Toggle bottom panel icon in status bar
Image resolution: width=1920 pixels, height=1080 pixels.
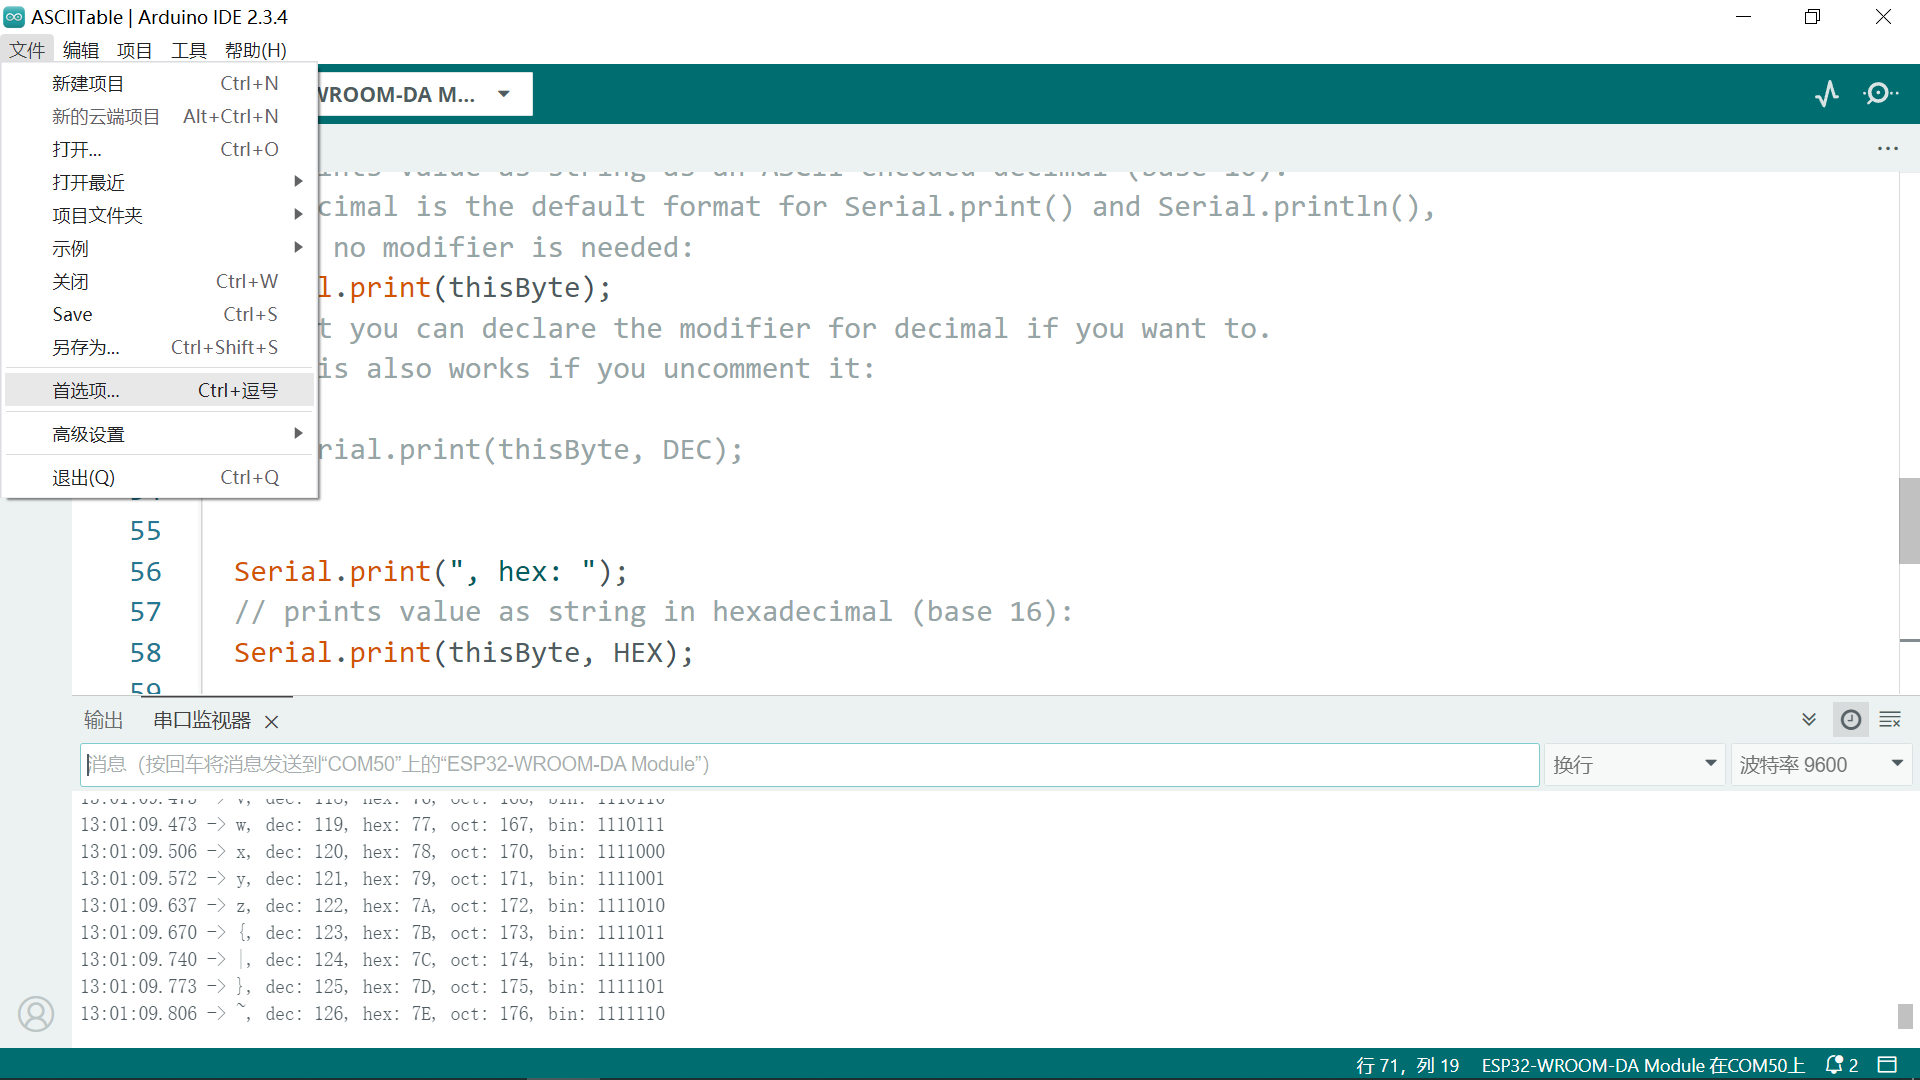tap(1887, 1065)
